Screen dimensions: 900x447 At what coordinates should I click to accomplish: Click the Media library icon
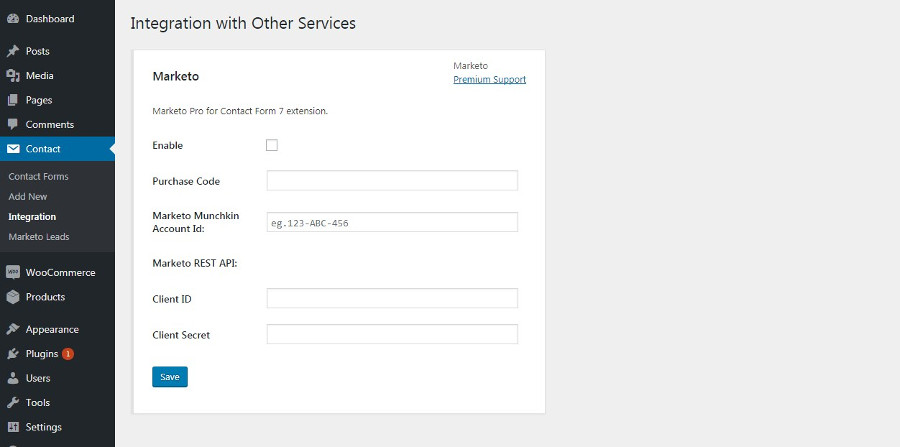pos(13,76)
